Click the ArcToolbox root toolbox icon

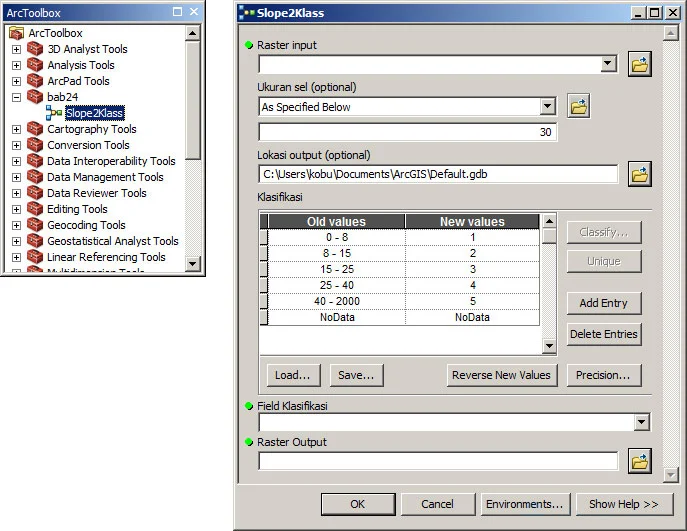16,33
